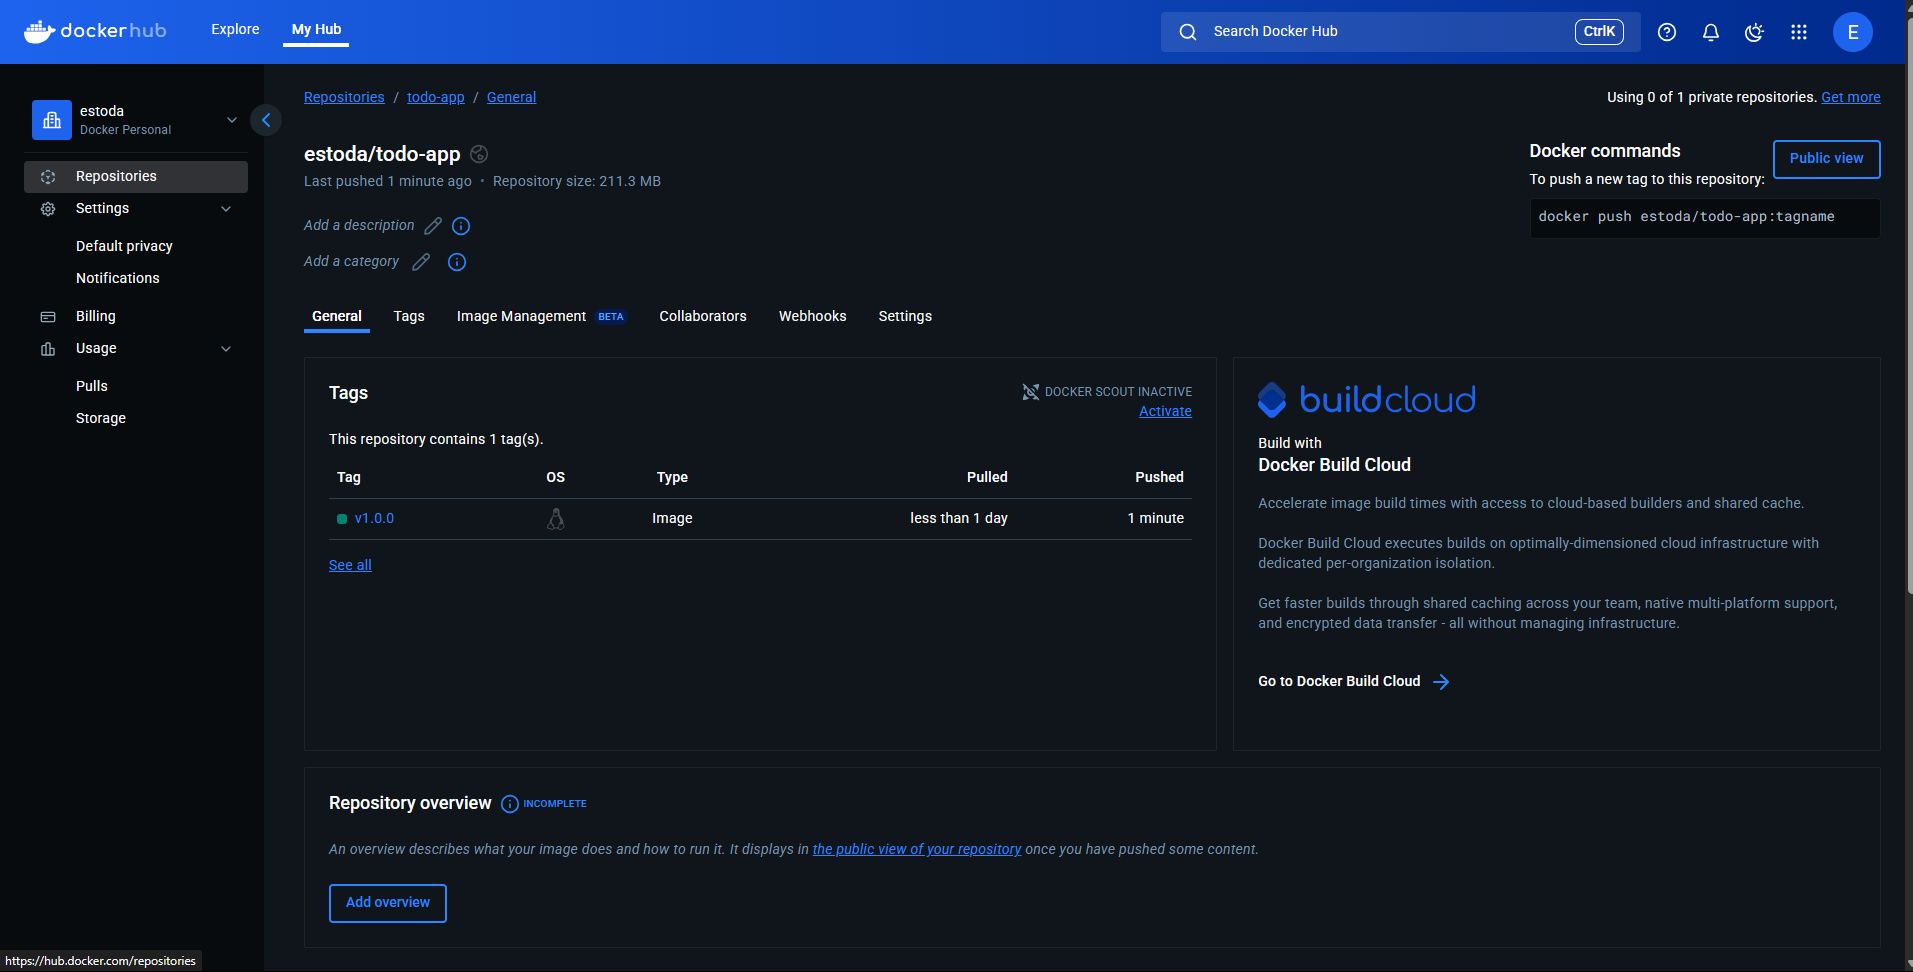Screen dimensions: 1913x972
Task: Click the pencil icon to edit description
Action: pos(433,226)
